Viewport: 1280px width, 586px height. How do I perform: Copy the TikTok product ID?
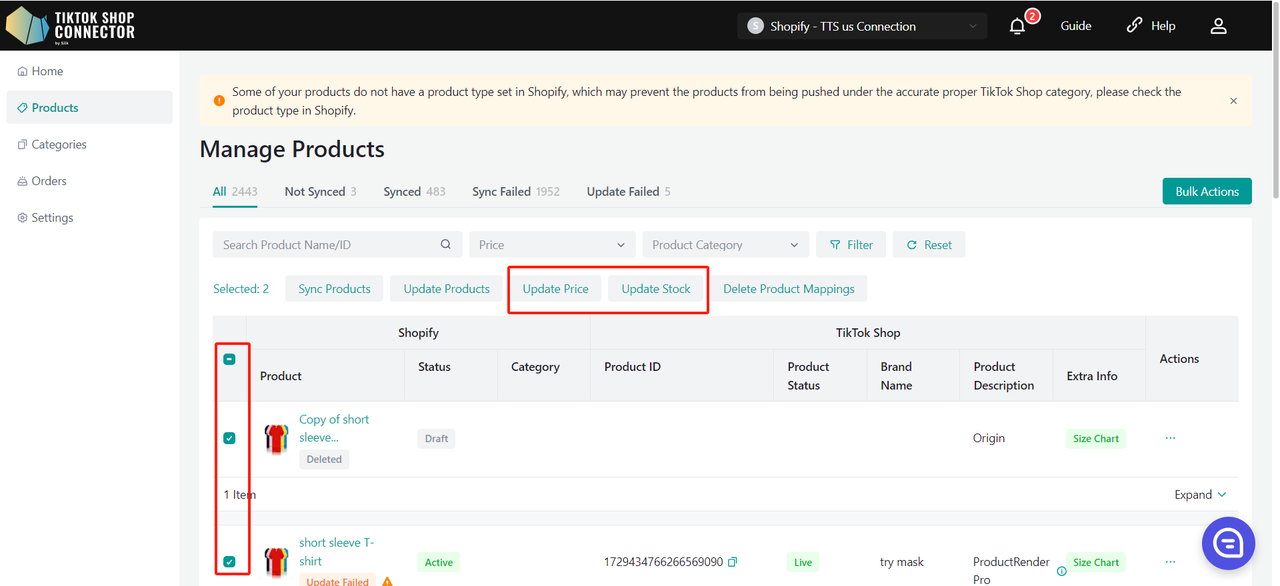[x=733, y=562]
